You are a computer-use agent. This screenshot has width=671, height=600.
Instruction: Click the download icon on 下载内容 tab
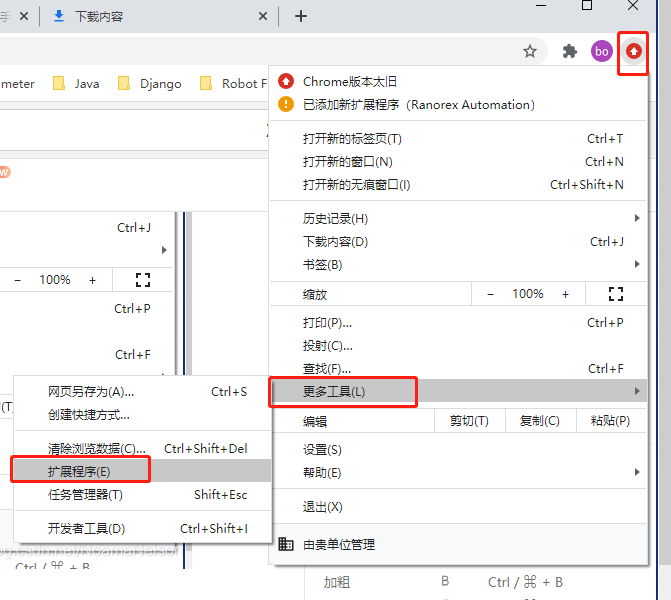coord(59,16)
